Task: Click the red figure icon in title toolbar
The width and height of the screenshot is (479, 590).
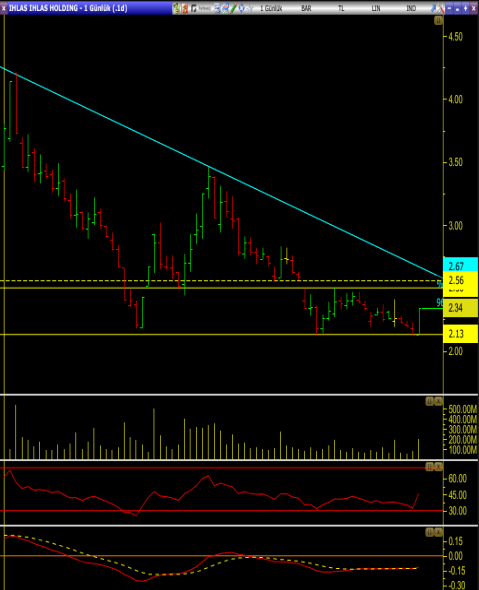Action: pyautogui.click(x=185, y=8)
